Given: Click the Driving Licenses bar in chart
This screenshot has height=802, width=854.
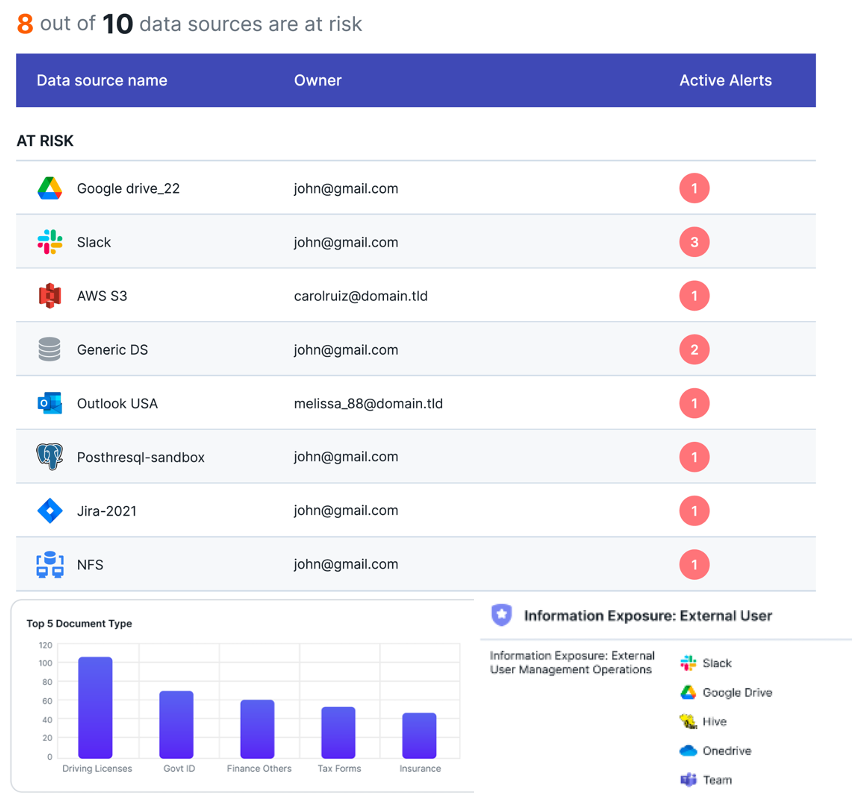Looking at the screenshot, I should coord(95,707).
